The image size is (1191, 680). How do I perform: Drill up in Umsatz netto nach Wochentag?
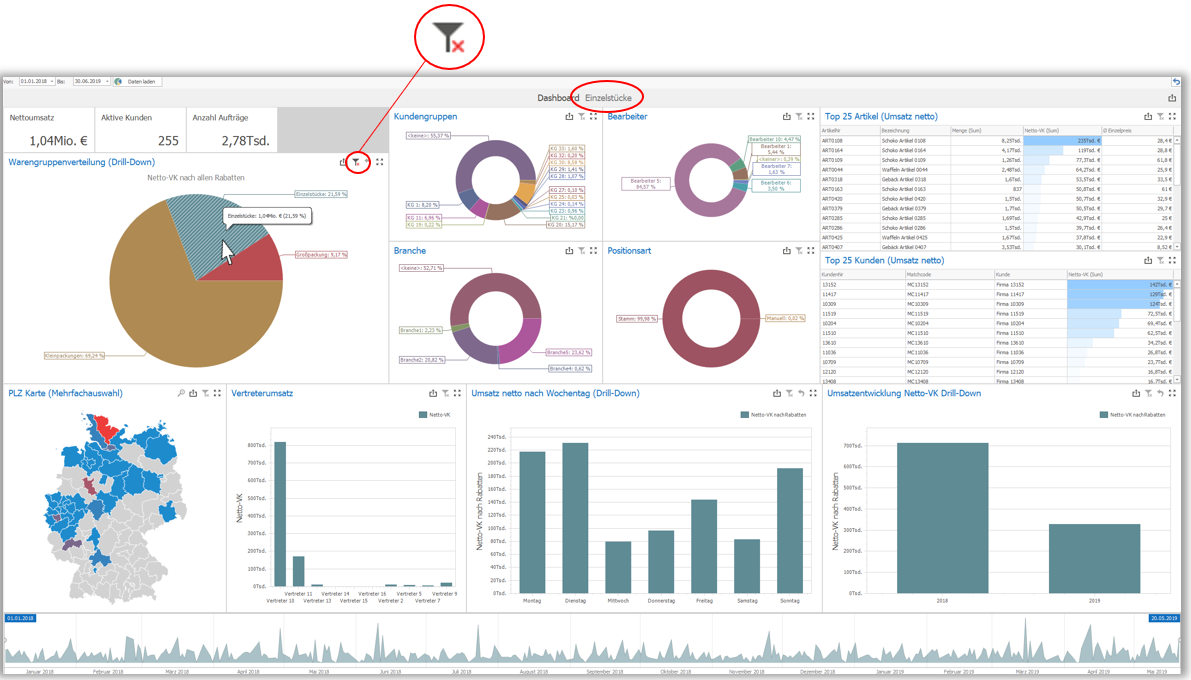pyautogui.click(x=801, y=393)
